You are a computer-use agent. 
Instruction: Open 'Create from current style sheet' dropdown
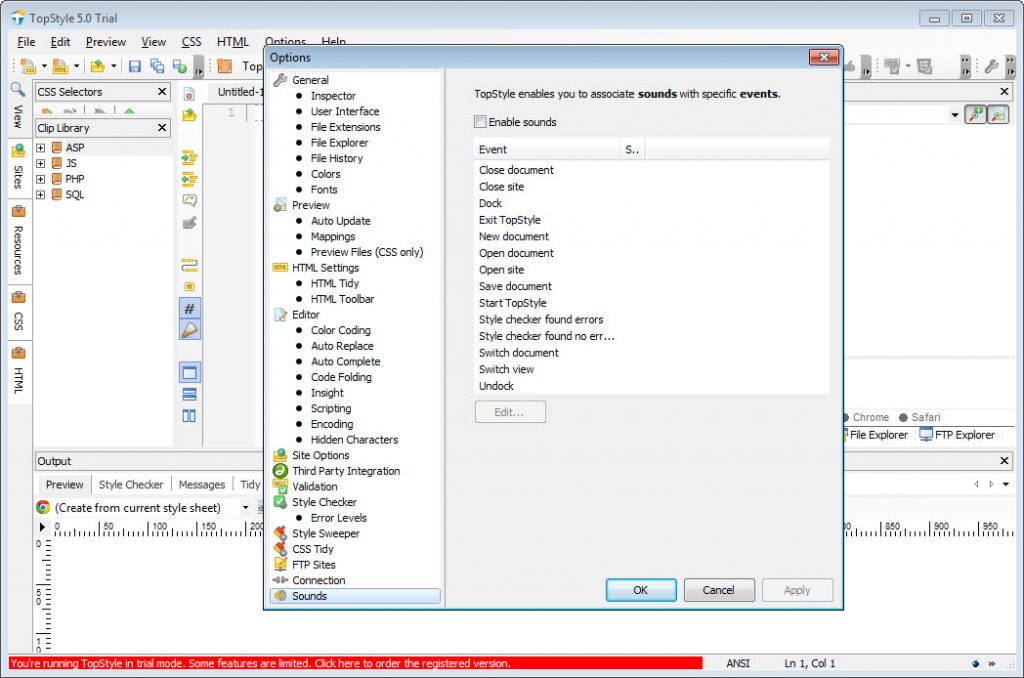tap(246, 508)
